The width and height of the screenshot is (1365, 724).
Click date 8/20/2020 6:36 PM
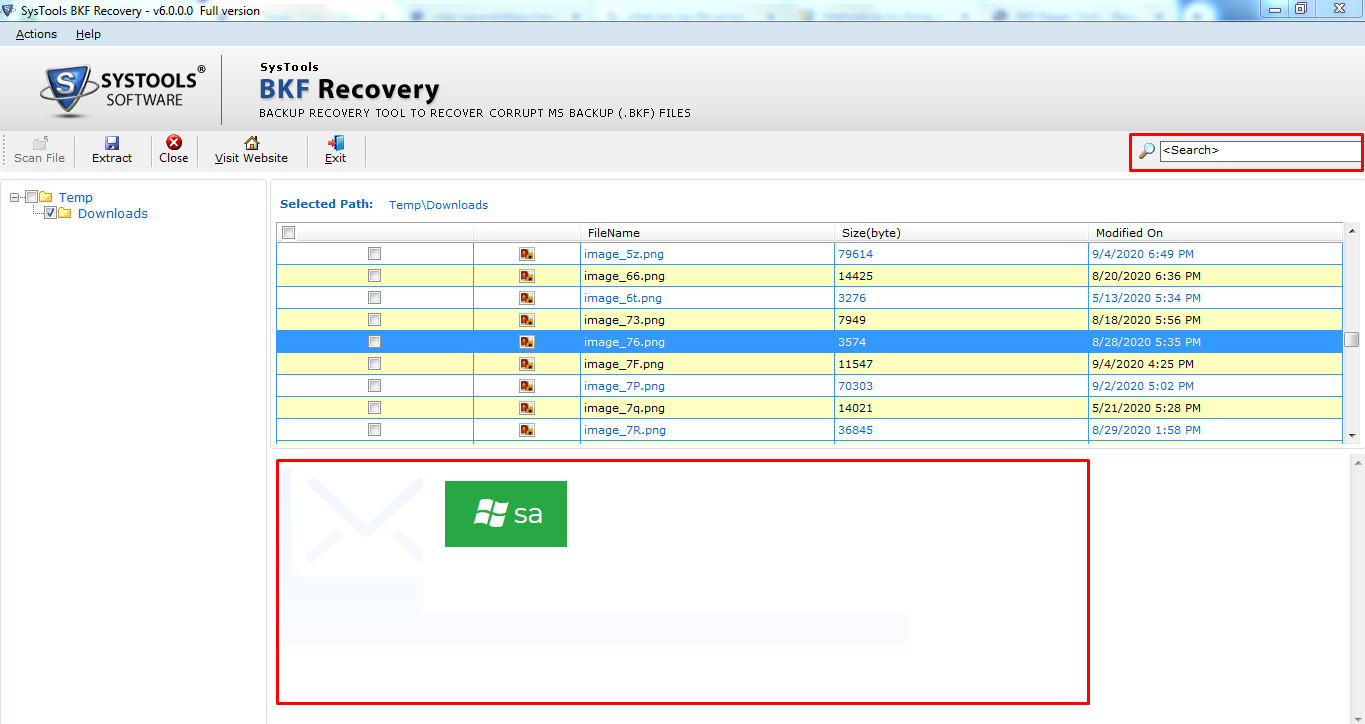click(1148, 276)
